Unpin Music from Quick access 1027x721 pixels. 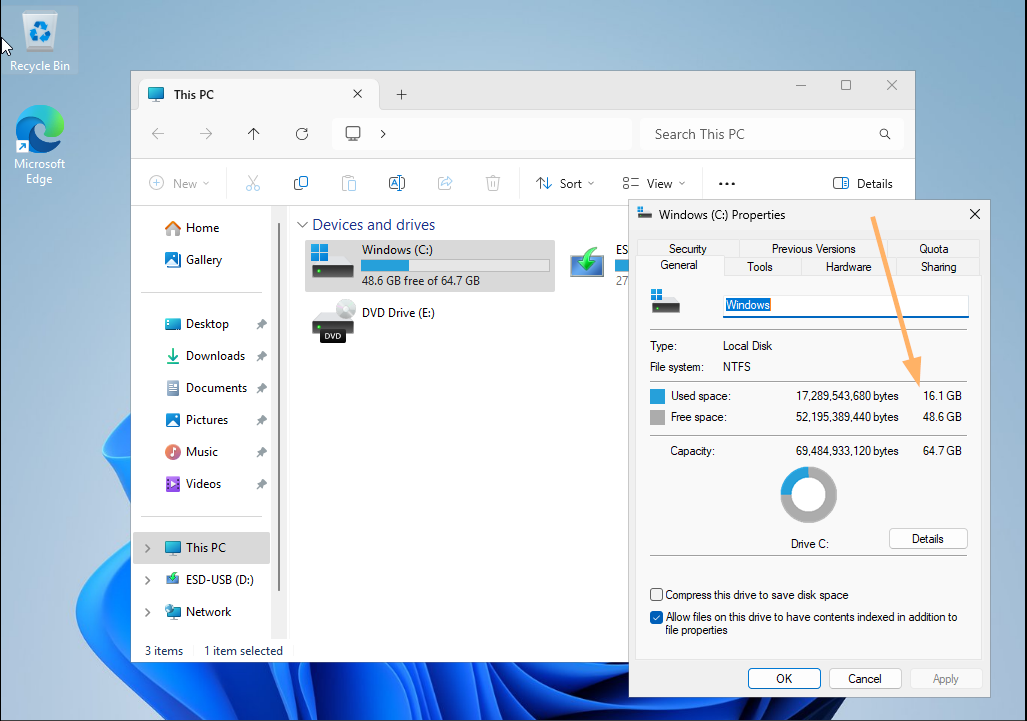pyautogui.click(x=261, y=452)
